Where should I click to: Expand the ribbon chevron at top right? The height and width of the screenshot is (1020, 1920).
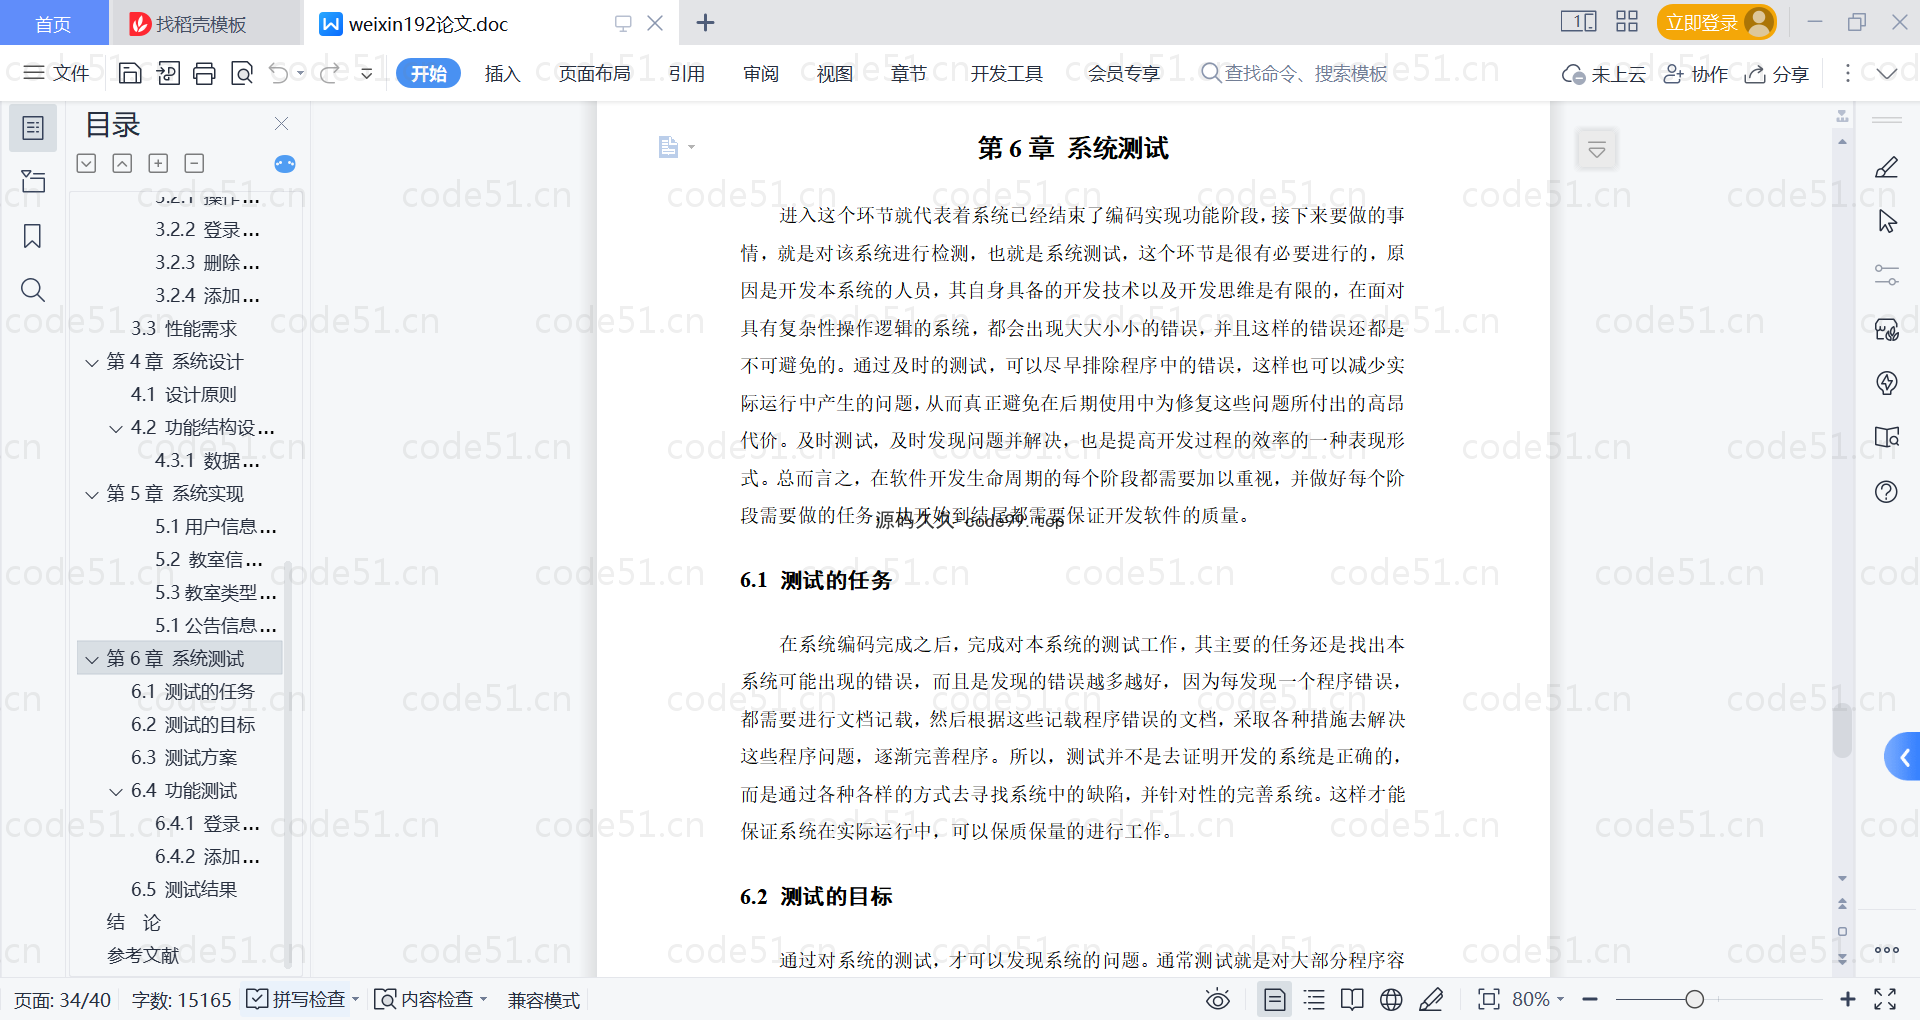point(1887,73)
